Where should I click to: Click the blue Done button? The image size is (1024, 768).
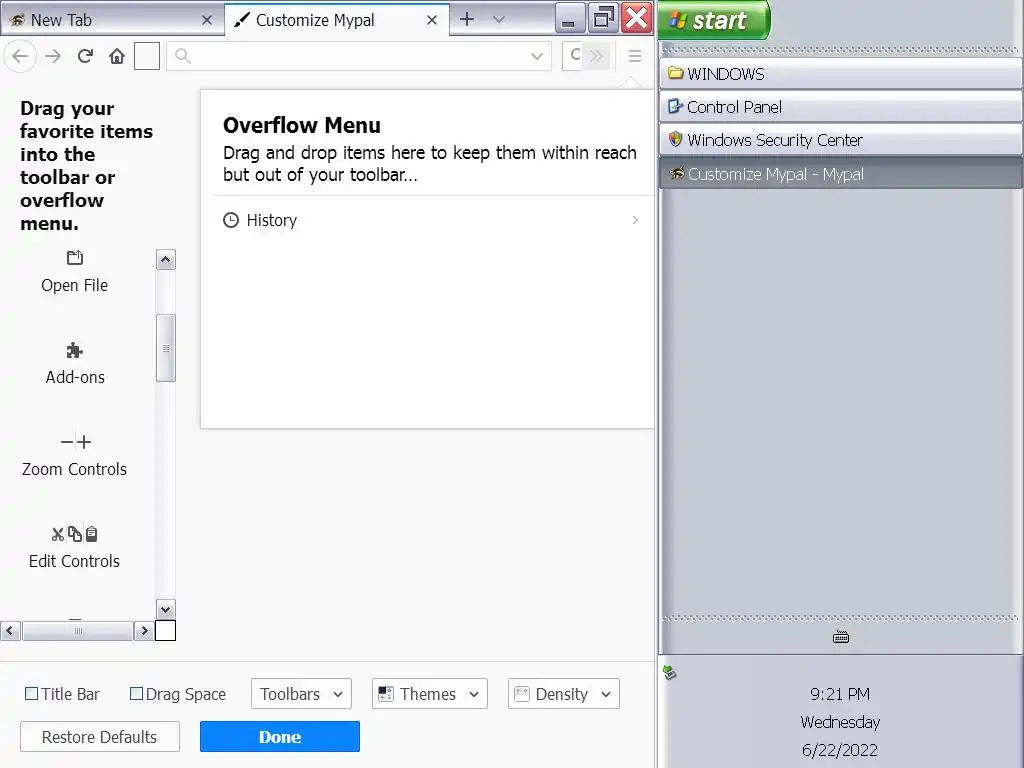point(280,737)
